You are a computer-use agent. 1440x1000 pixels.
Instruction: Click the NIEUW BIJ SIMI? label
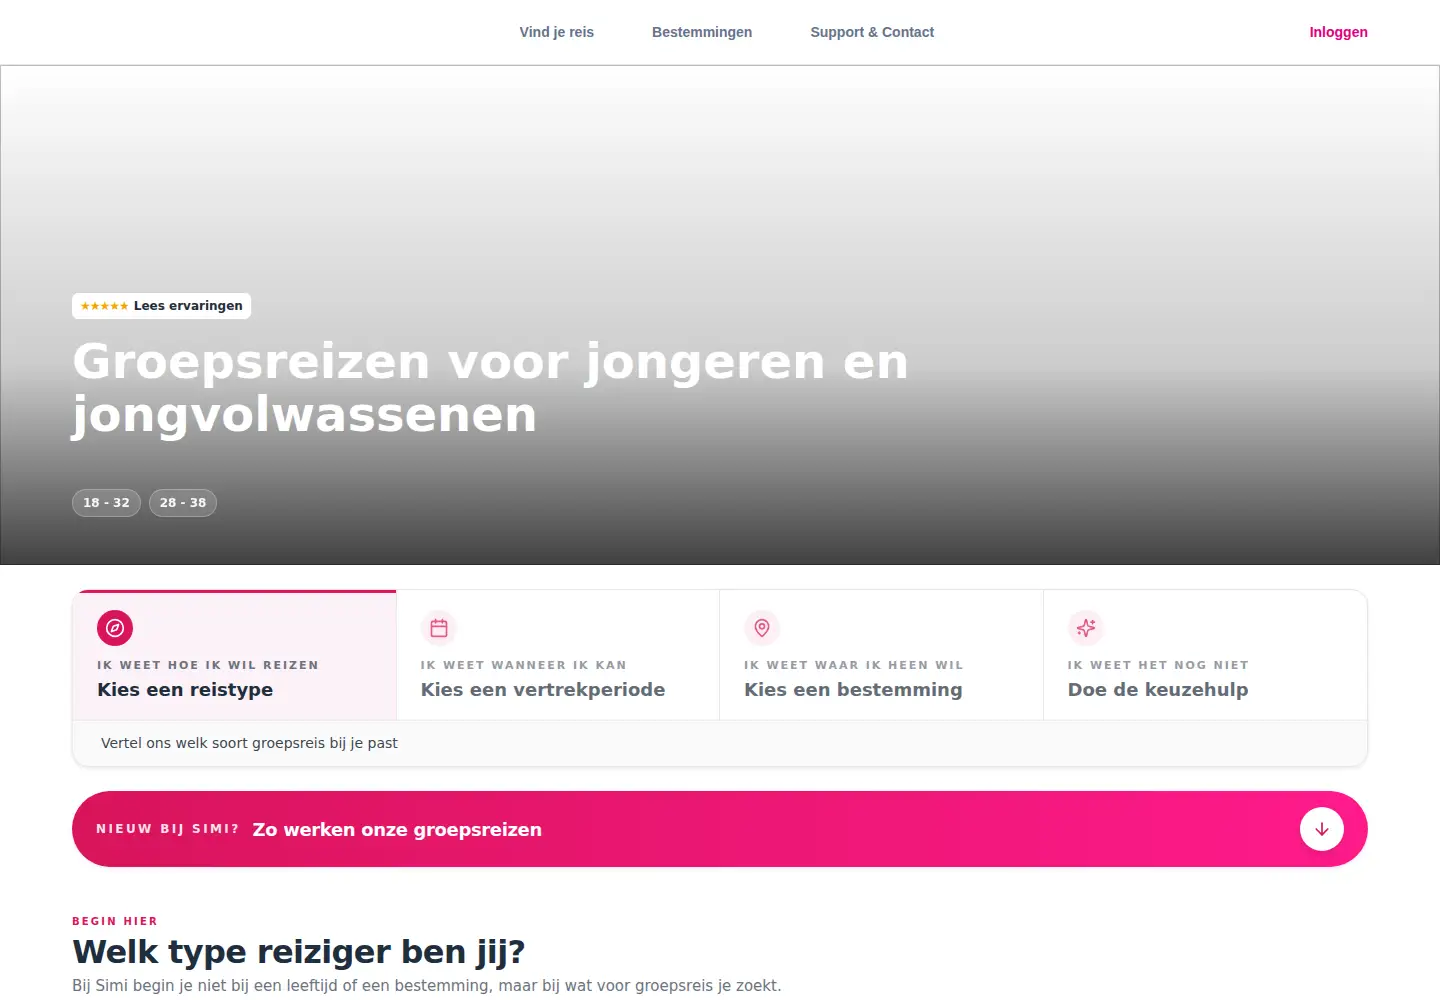click(168, 829)
